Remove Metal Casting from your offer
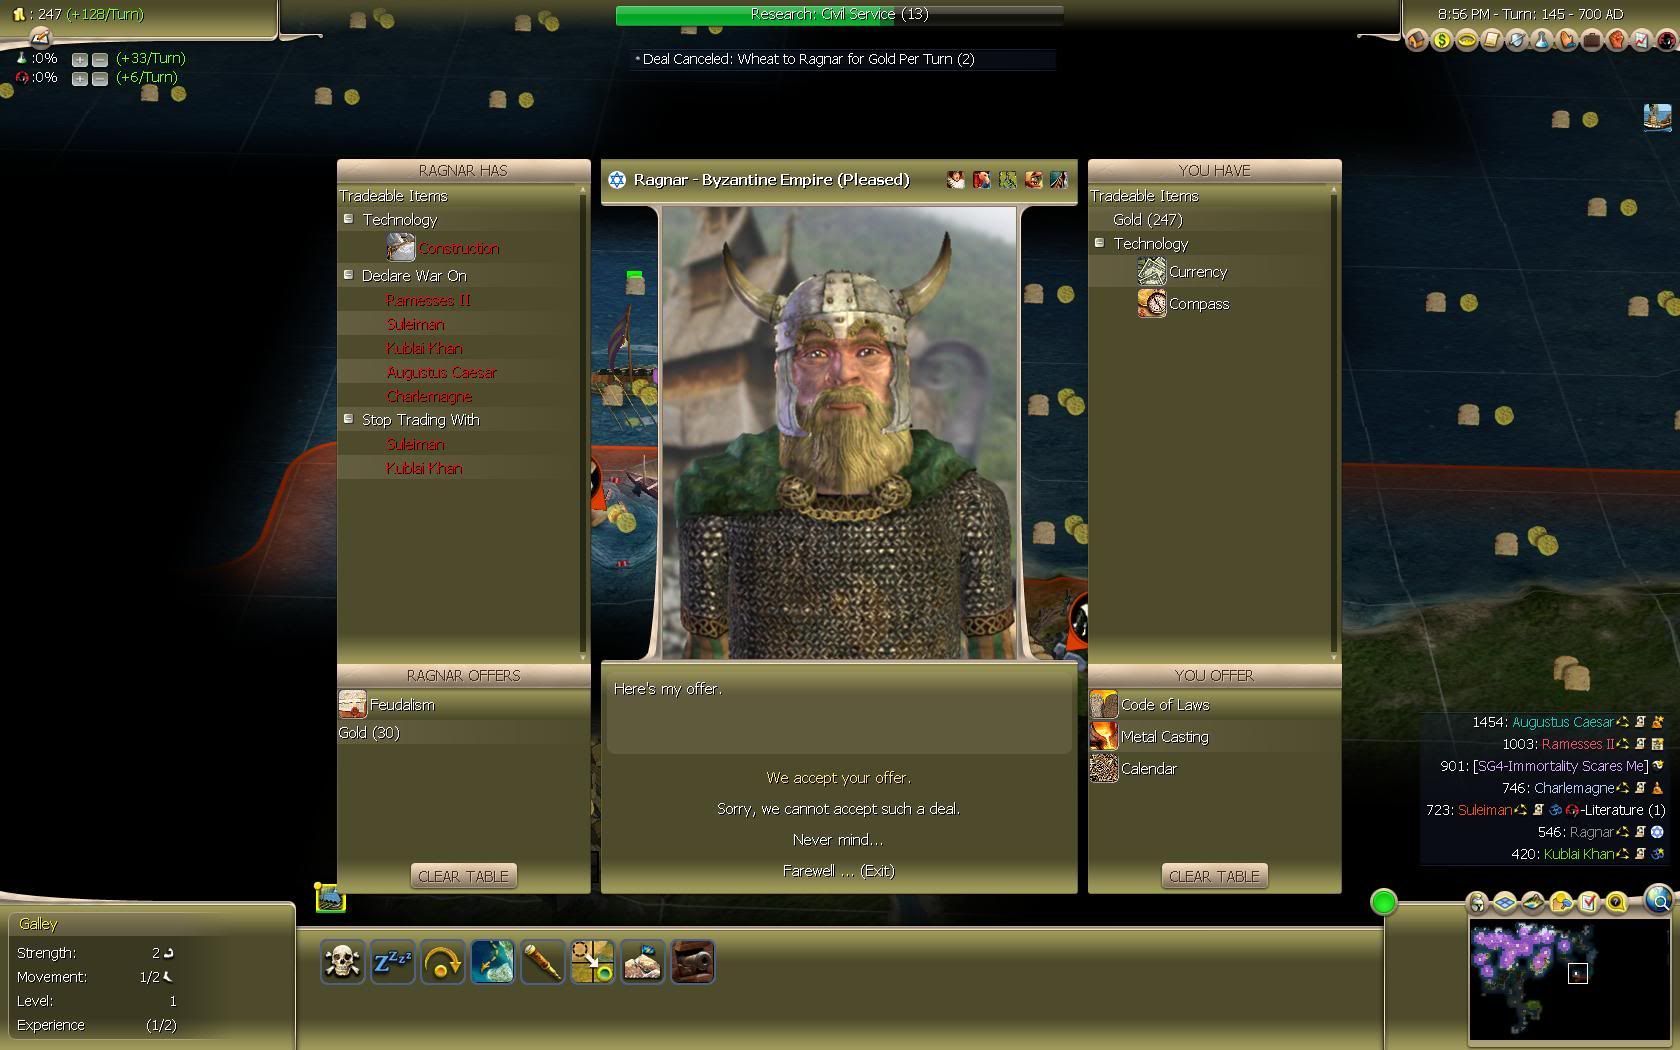Image resolution: width=1680 pixels, height=1050 pixels. point(1149,736)
